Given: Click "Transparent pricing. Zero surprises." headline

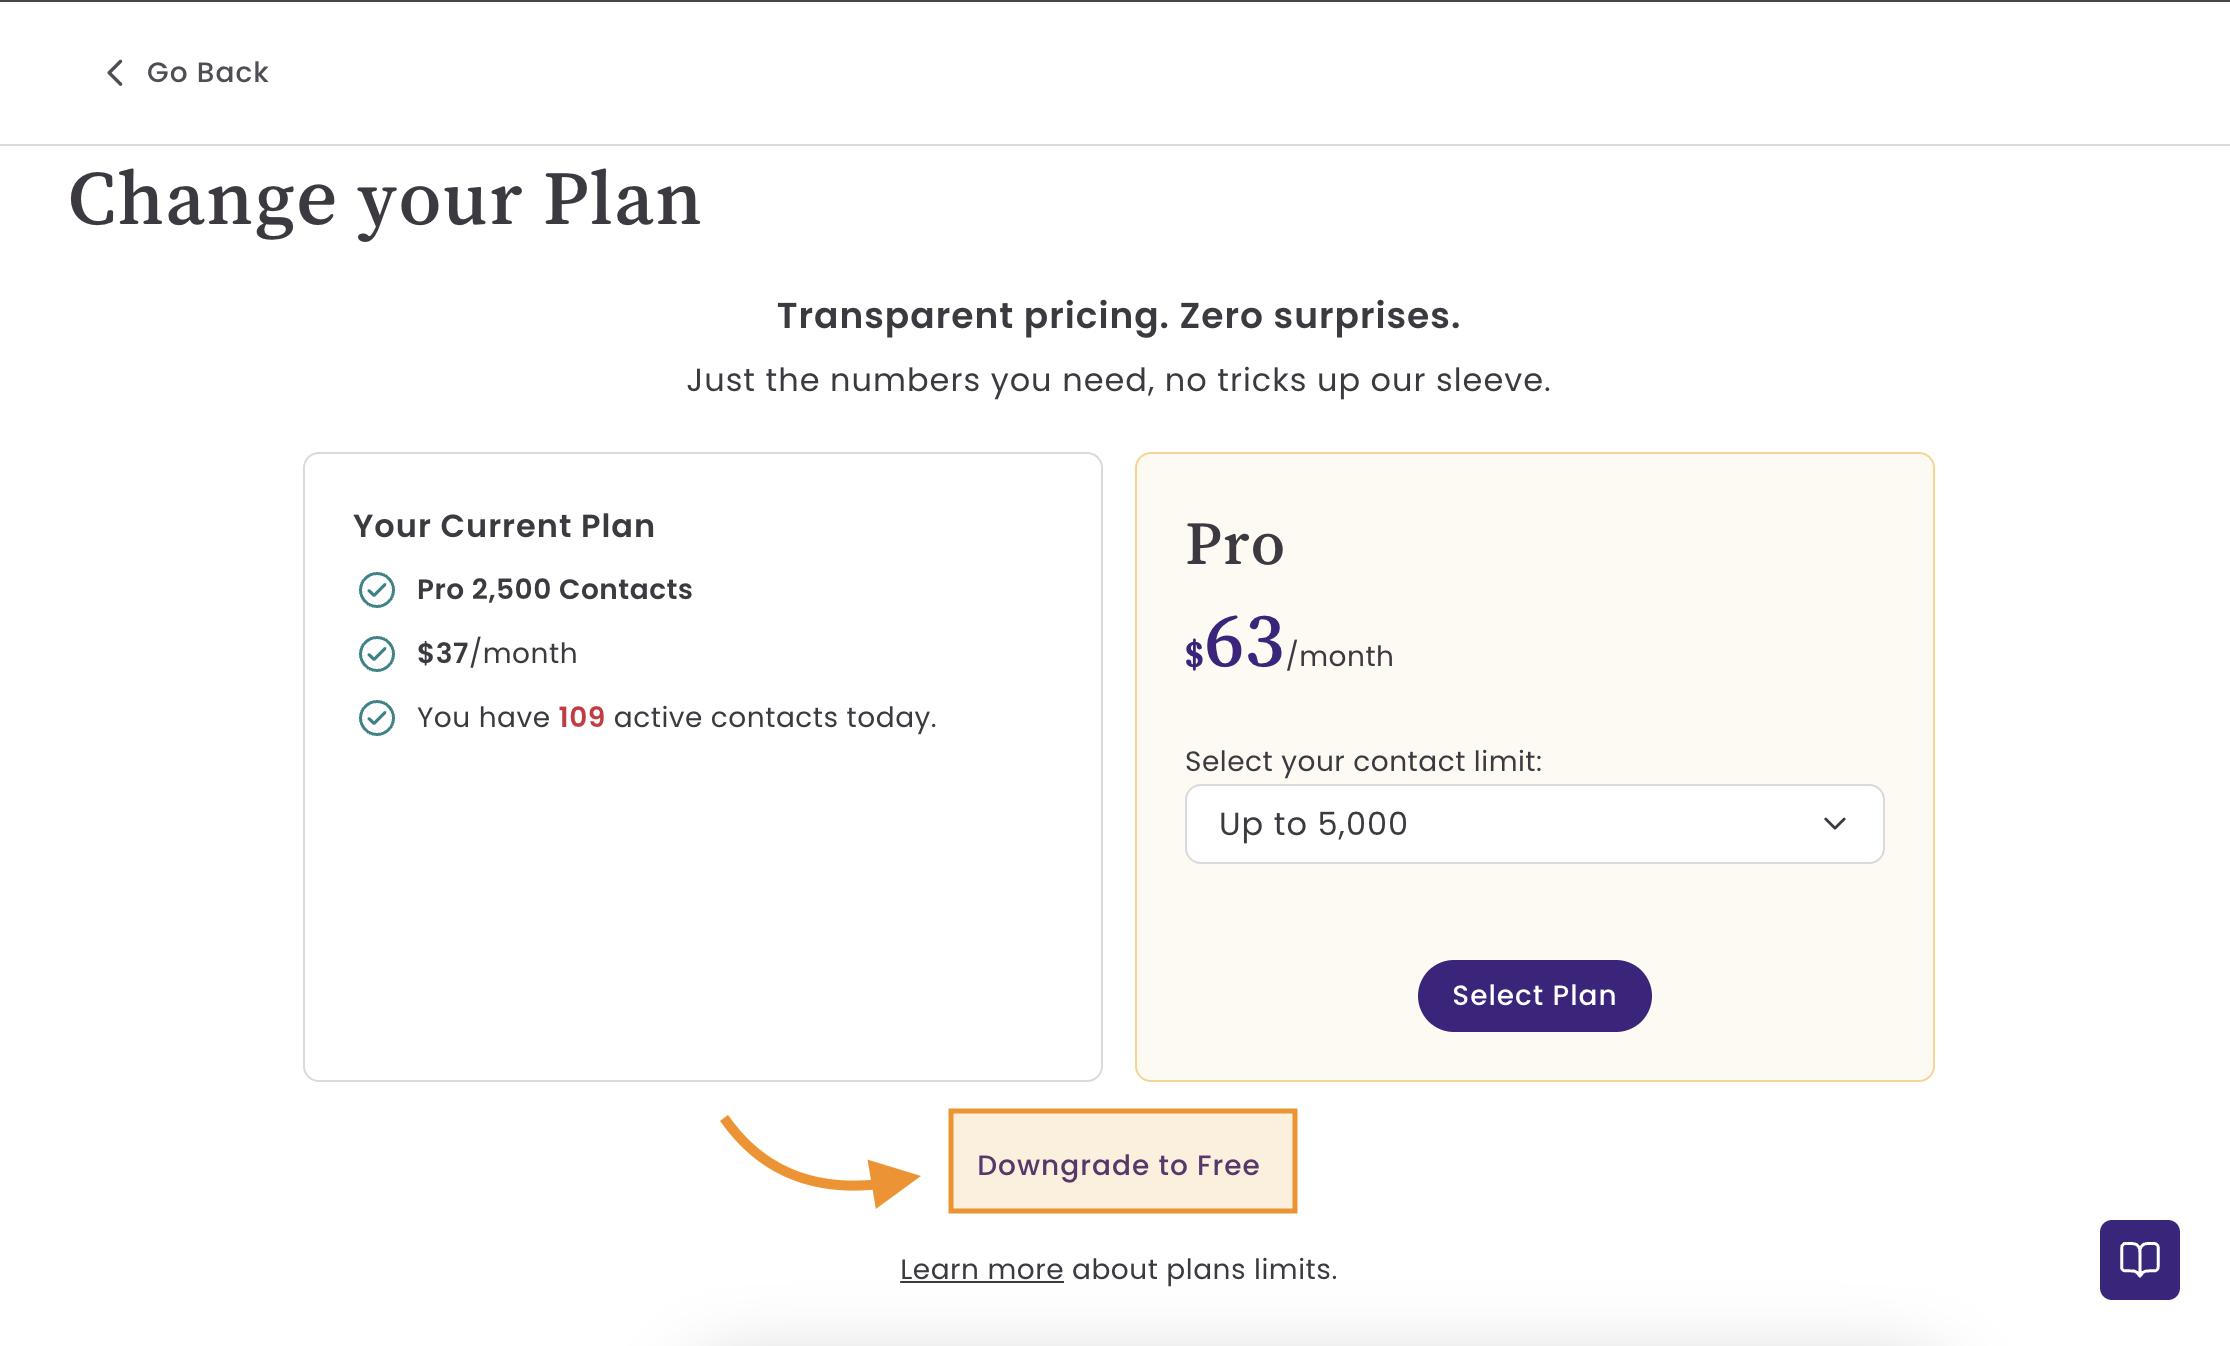Looking at the screenshot, I should tap(1118, 316).
